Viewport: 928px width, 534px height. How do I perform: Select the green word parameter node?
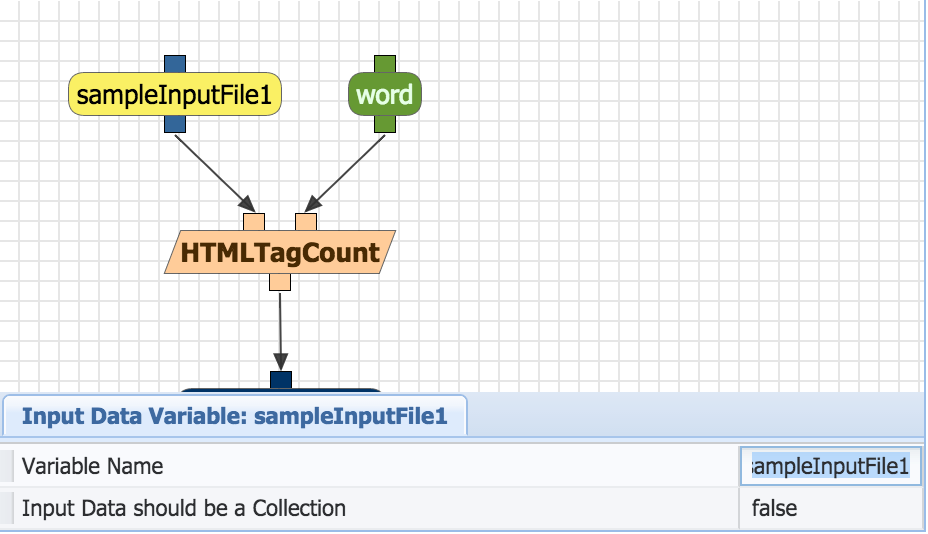click(385, 95)
